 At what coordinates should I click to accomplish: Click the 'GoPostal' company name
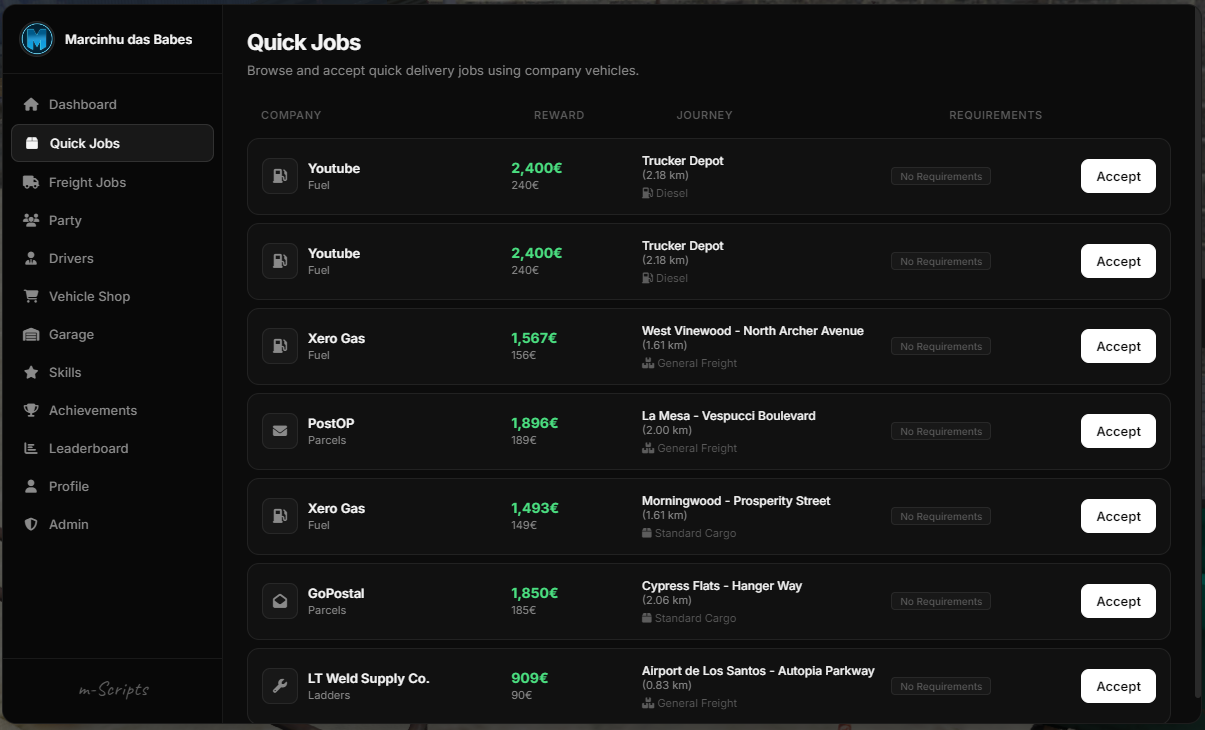(x=336, y=593)
